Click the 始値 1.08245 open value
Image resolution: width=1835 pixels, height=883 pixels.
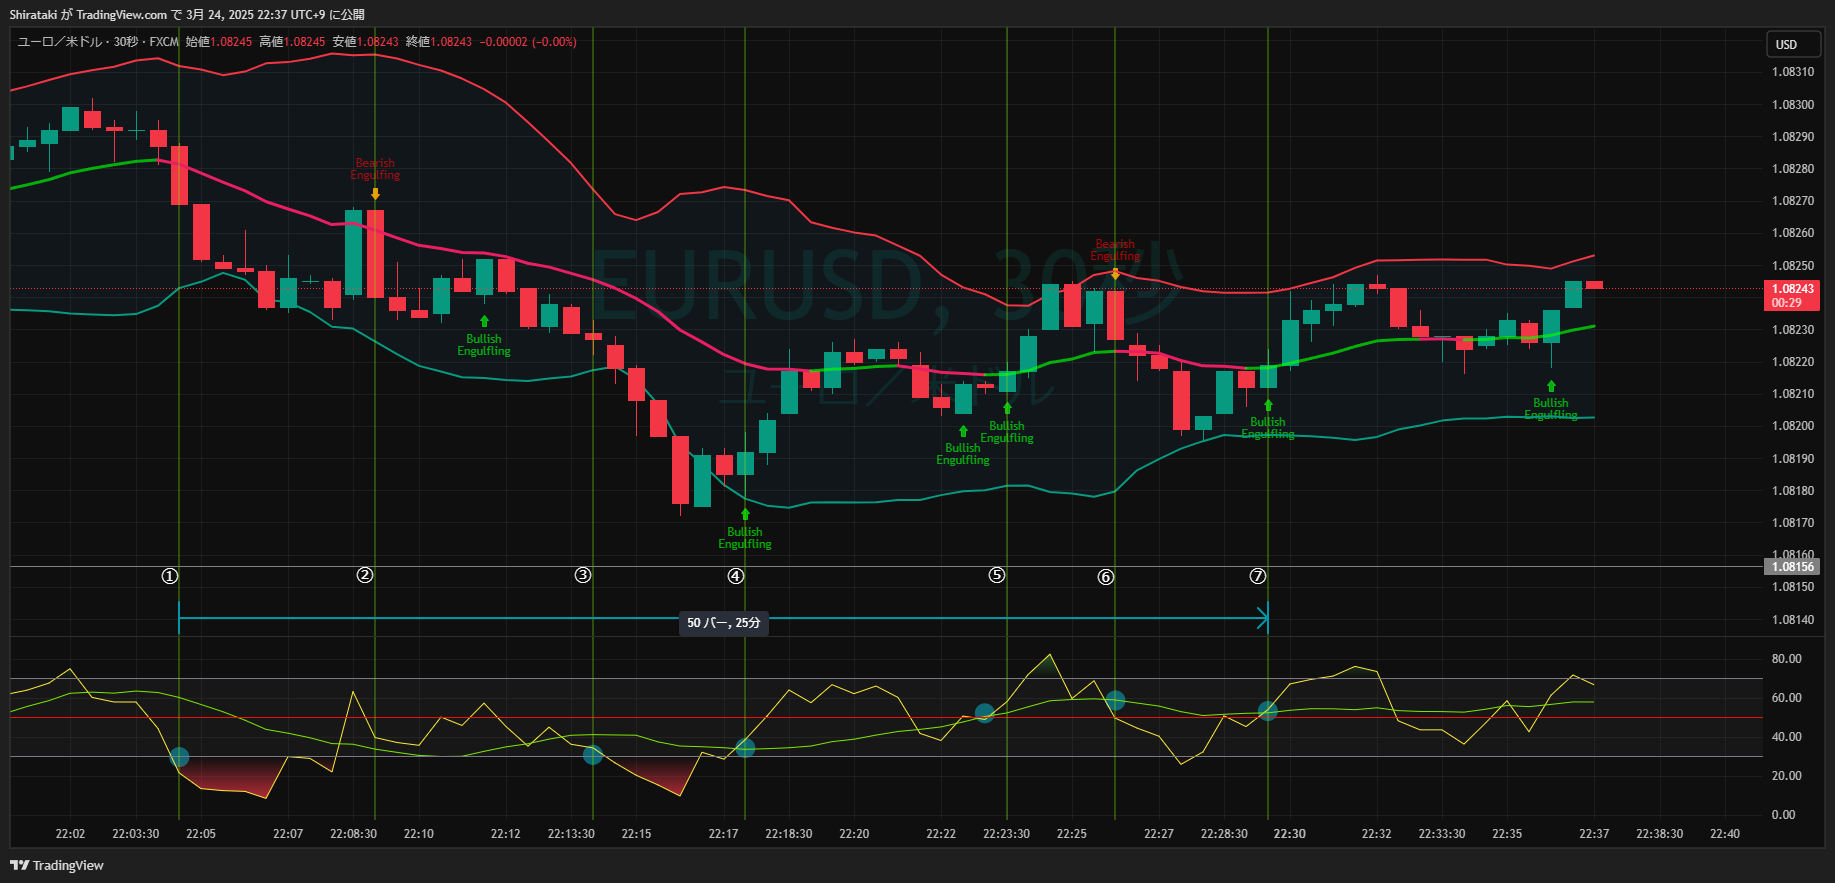coord(219,42)
